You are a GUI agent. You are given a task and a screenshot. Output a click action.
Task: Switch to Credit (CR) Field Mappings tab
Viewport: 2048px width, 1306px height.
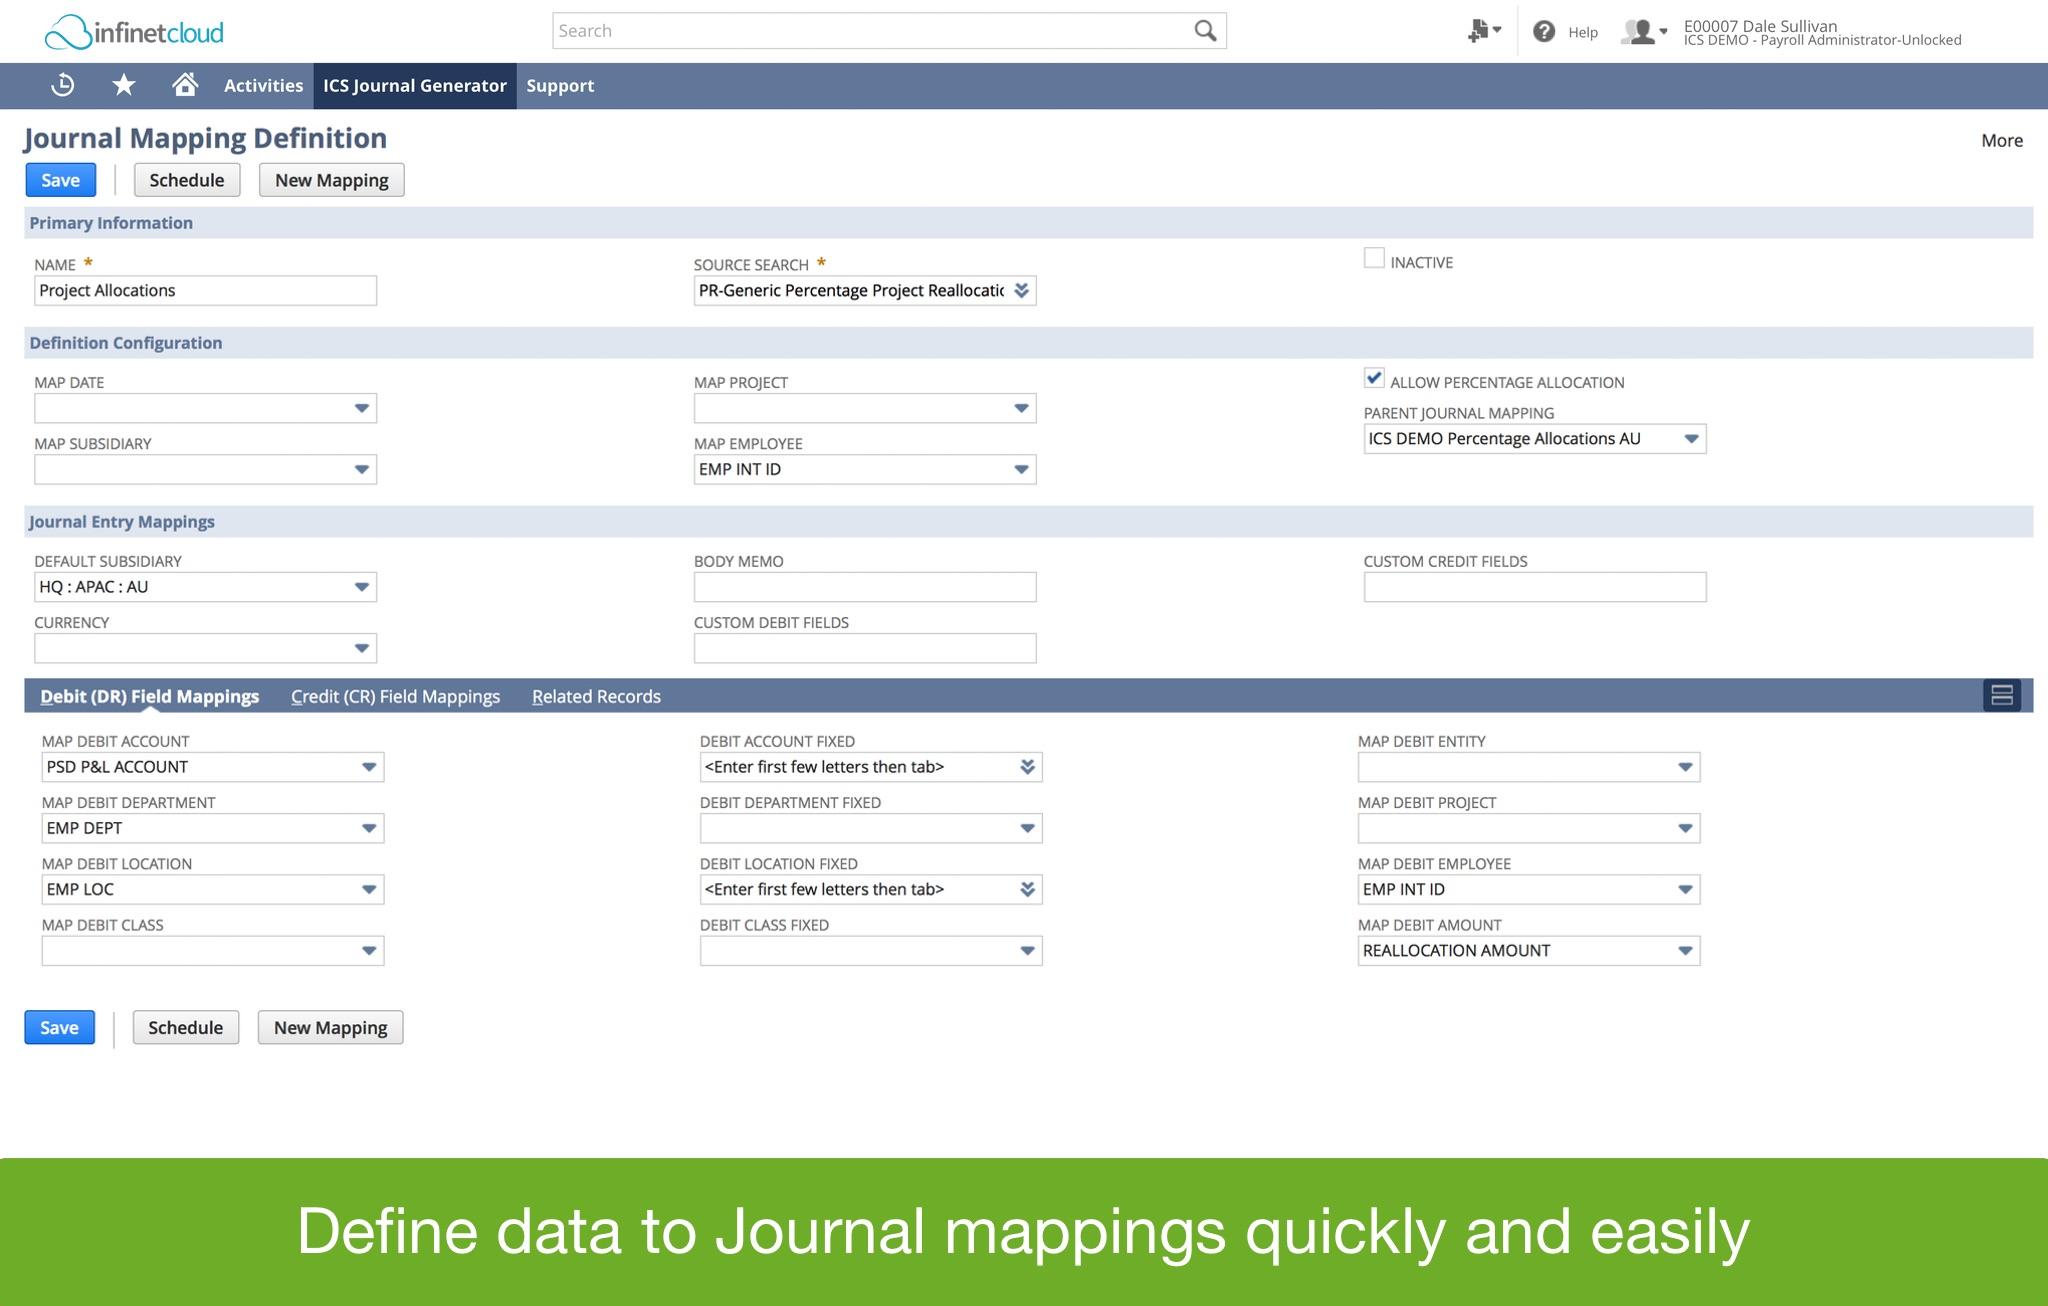pos(395,697)
